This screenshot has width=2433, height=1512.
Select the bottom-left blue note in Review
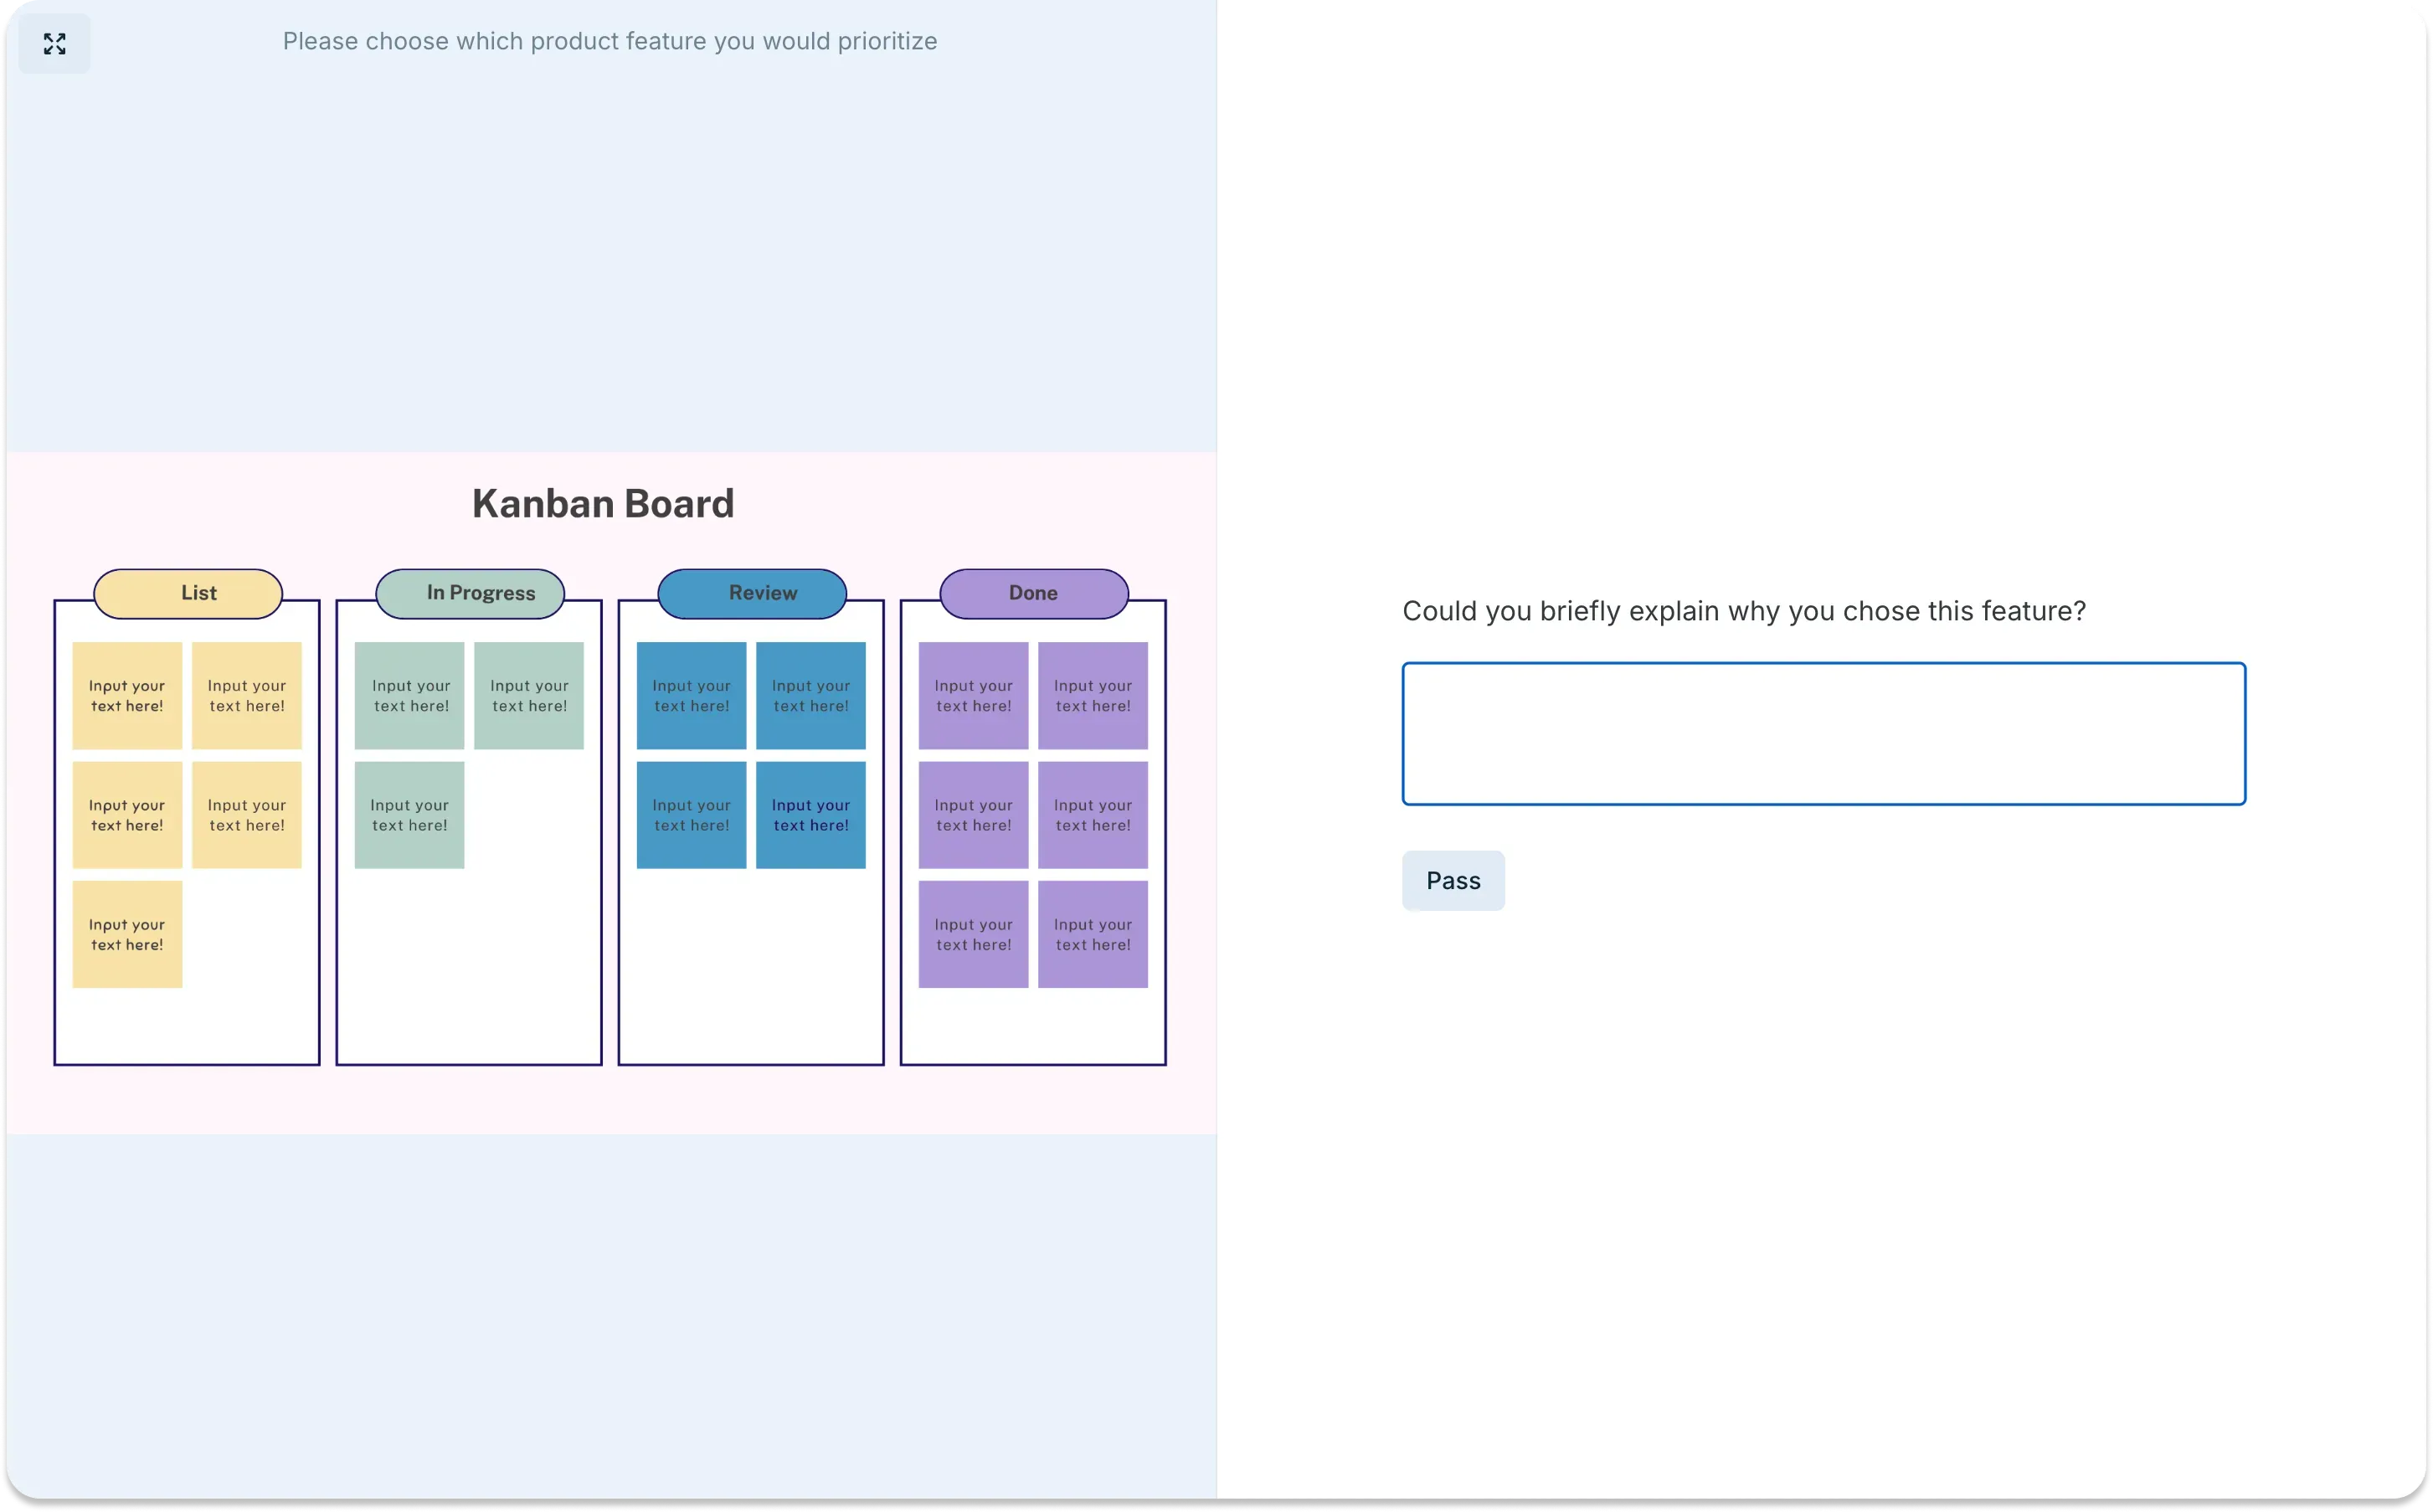[x=691, y=814]
